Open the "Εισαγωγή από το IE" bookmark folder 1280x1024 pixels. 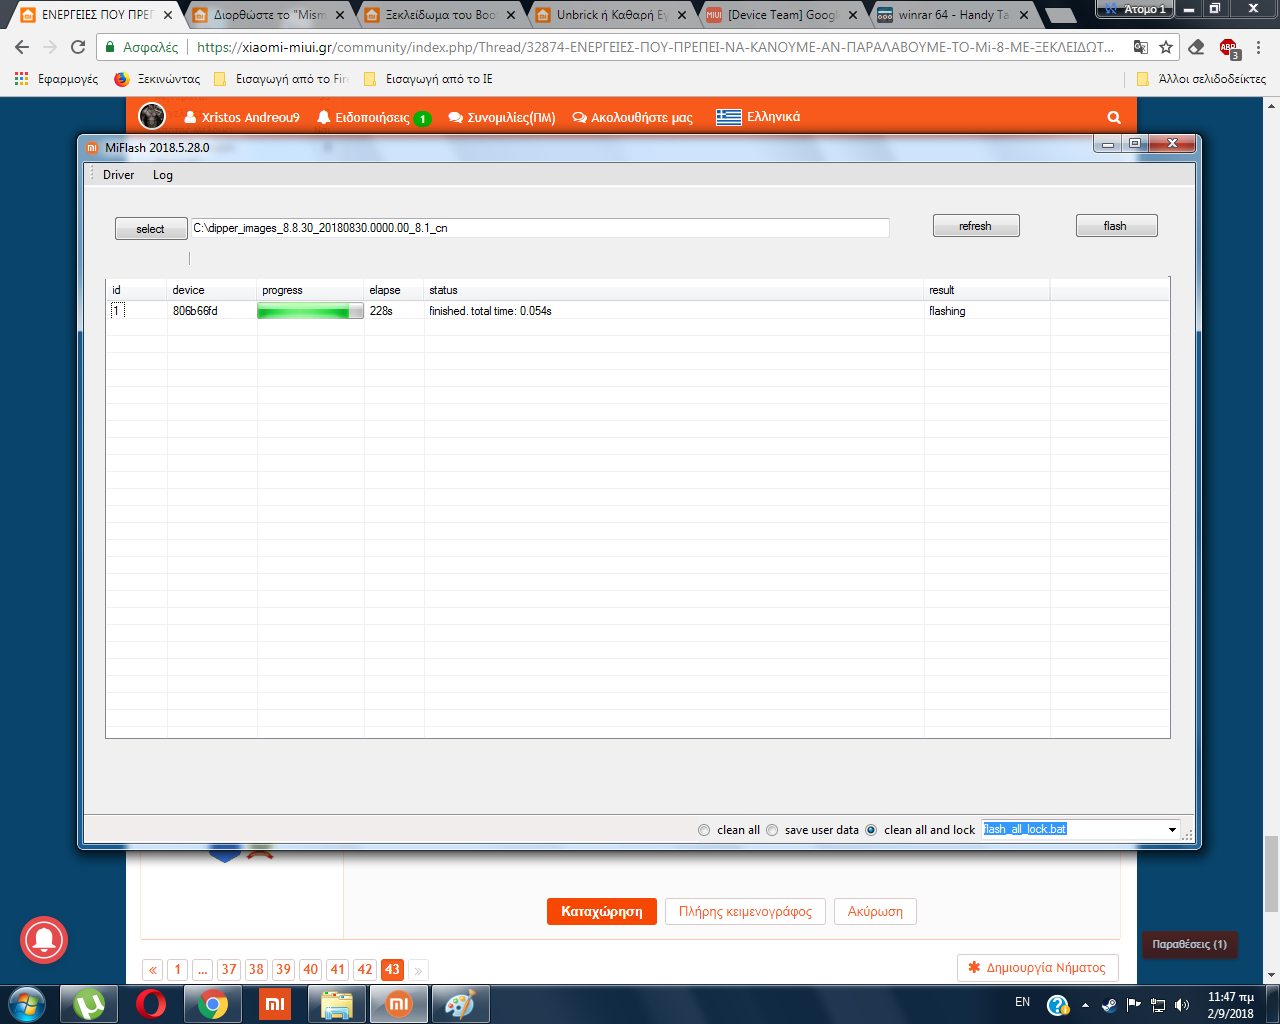[428, 79]
